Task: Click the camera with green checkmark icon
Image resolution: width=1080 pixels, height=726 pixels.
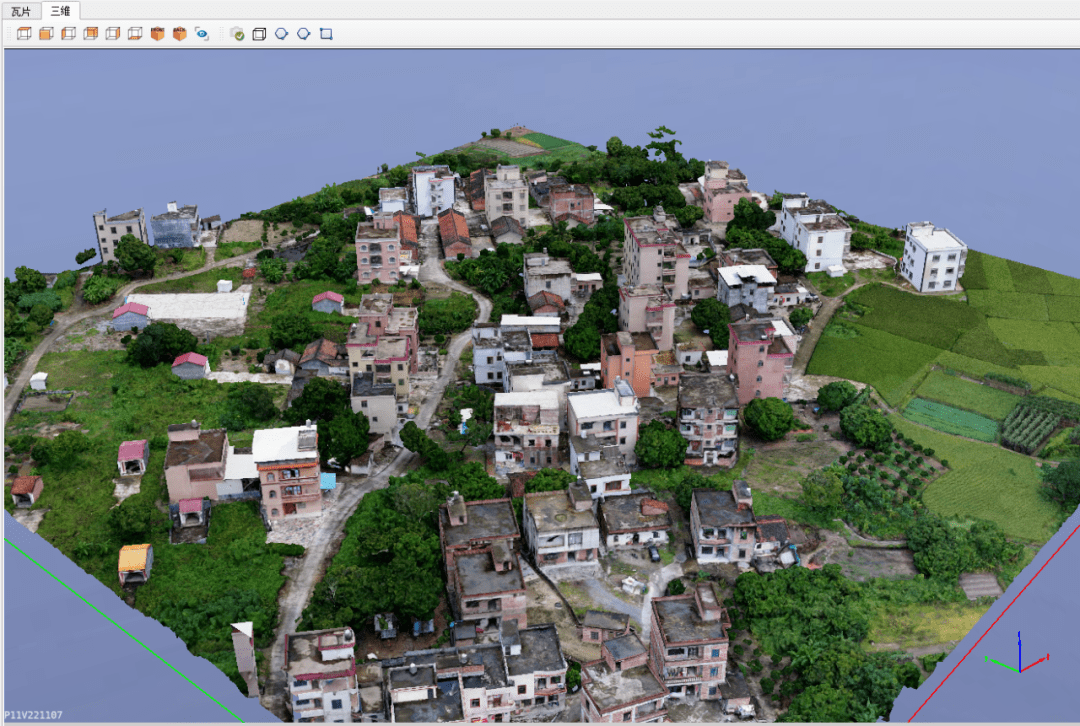Action: click(x=237, y=34)
